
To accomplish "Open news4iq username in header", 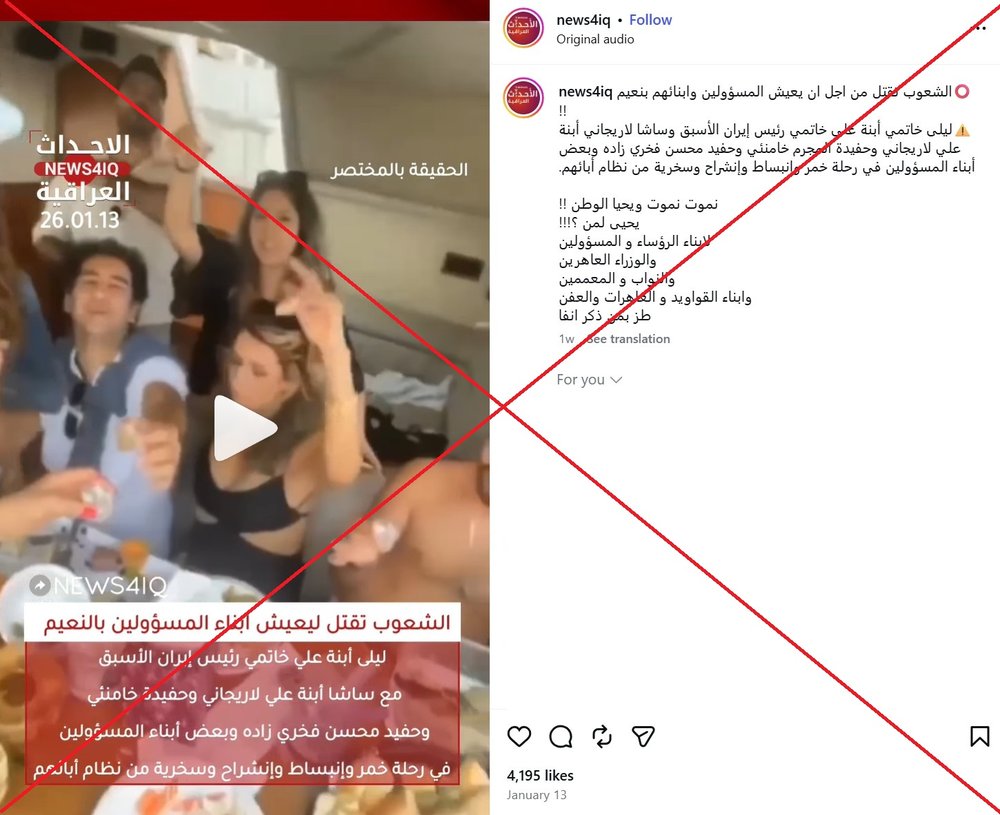I will [x=583, y=20].
